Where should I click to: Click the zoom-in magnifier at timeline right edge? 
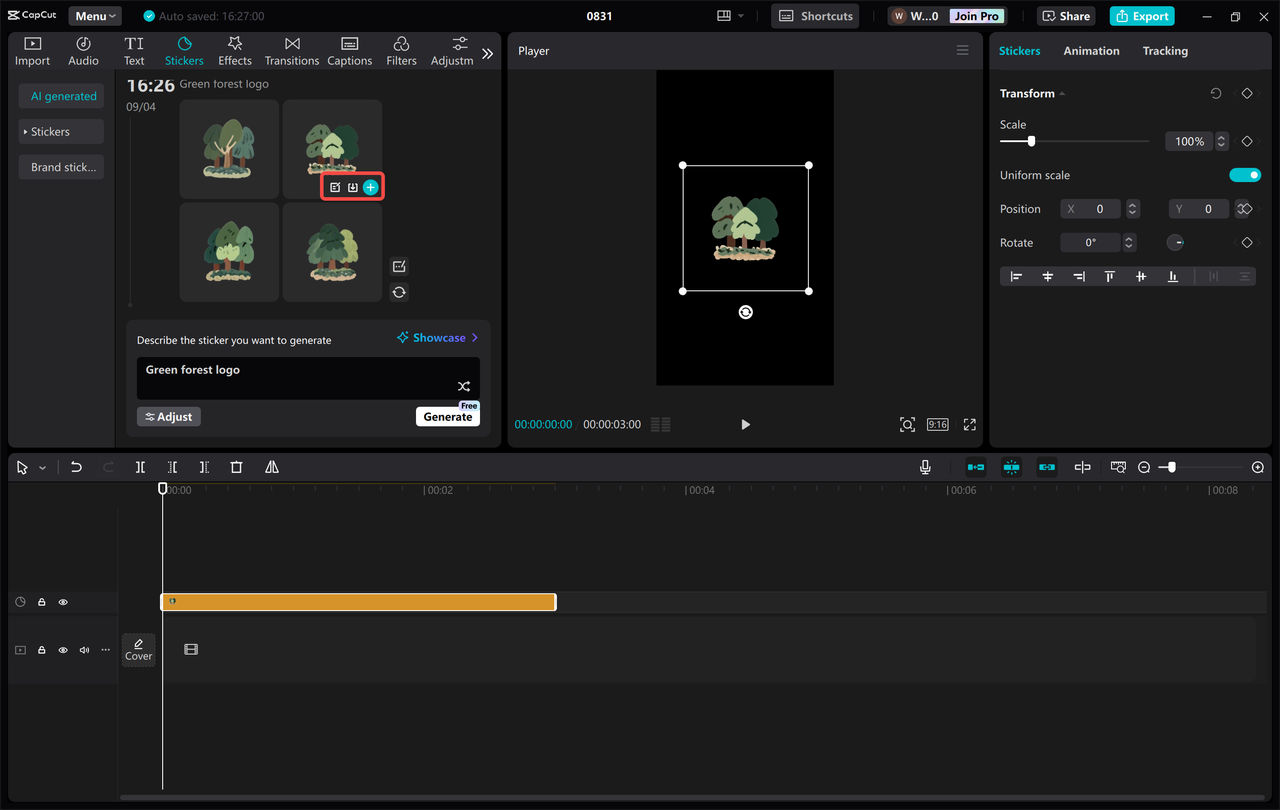pyautogui.click(x=1257, y=467)
